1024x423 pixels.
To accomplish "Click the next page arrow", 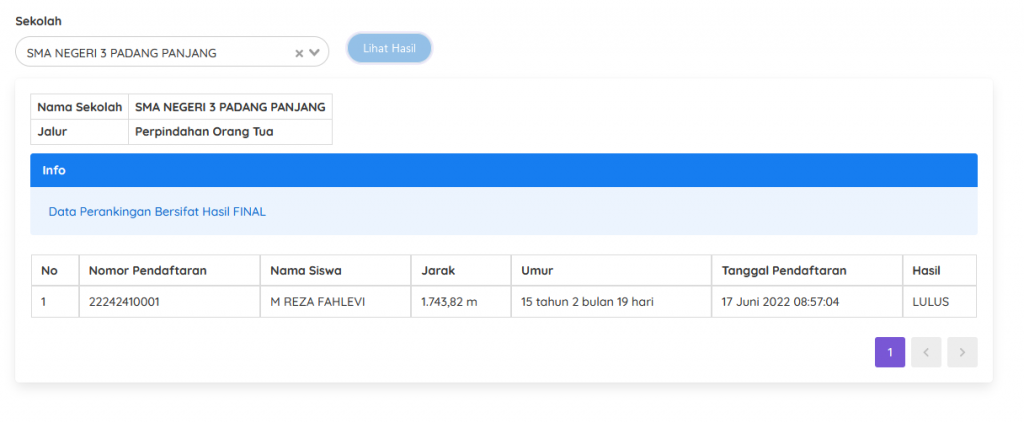I will (x=962, y=352).
